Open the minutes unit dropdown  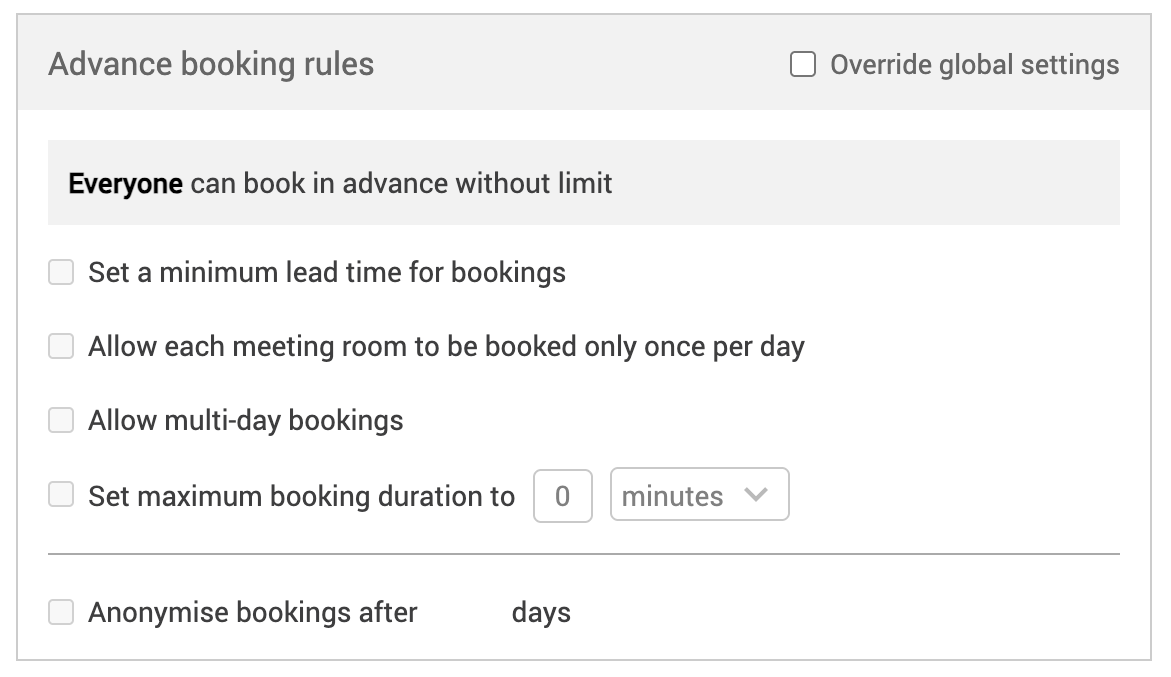point(699,495)
